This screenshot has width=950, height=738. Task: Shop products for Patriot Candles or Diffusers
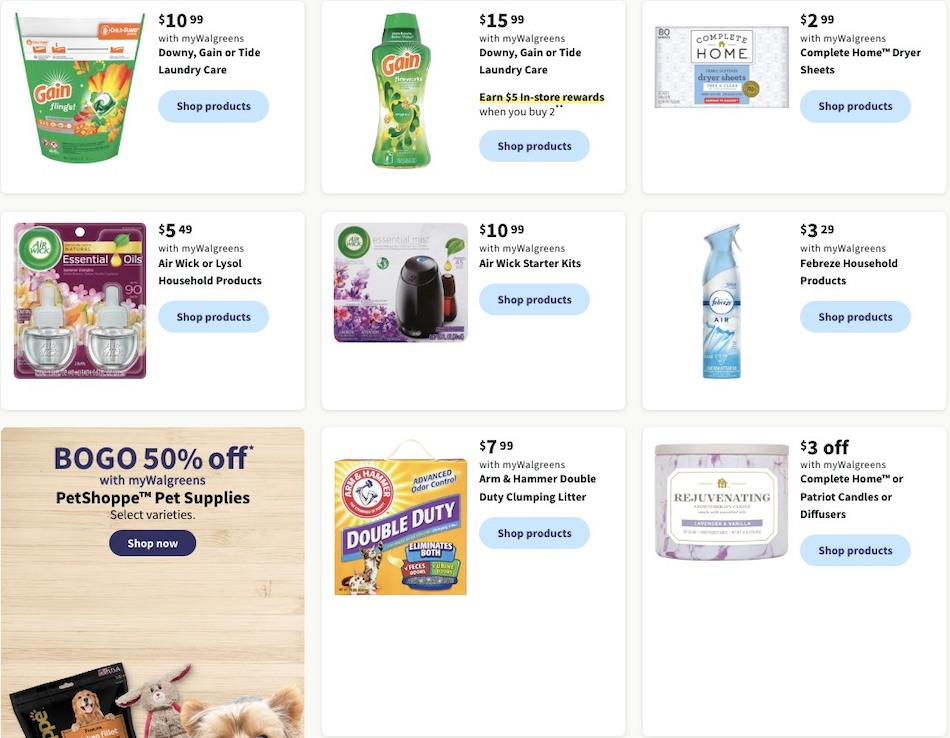click(855, 550)
